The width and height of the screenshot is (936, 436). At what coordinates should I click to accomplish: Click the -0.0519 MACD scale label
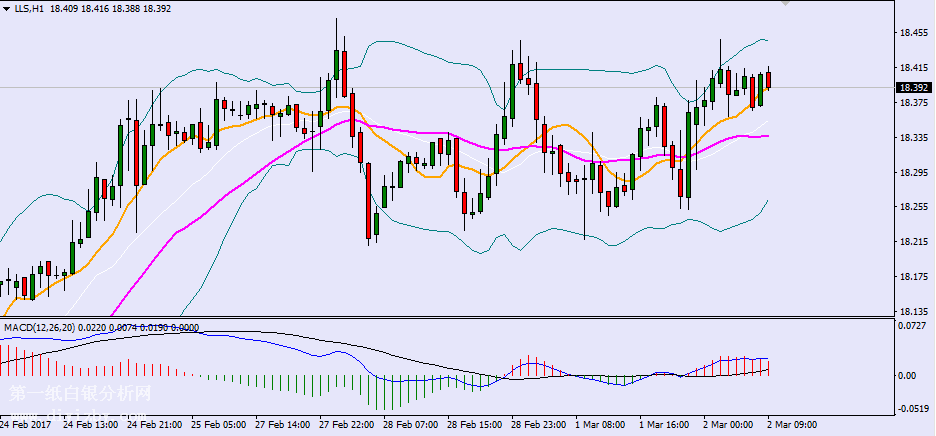coord(912,408)
